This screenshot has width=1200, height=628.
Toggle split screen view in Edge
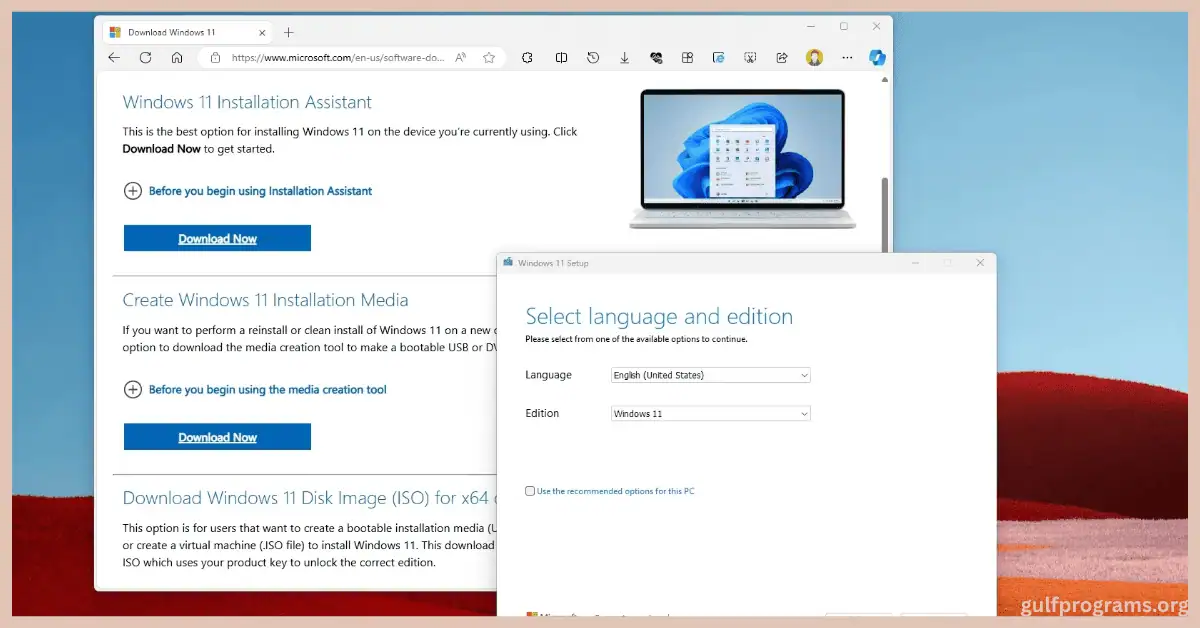(561, 57)
